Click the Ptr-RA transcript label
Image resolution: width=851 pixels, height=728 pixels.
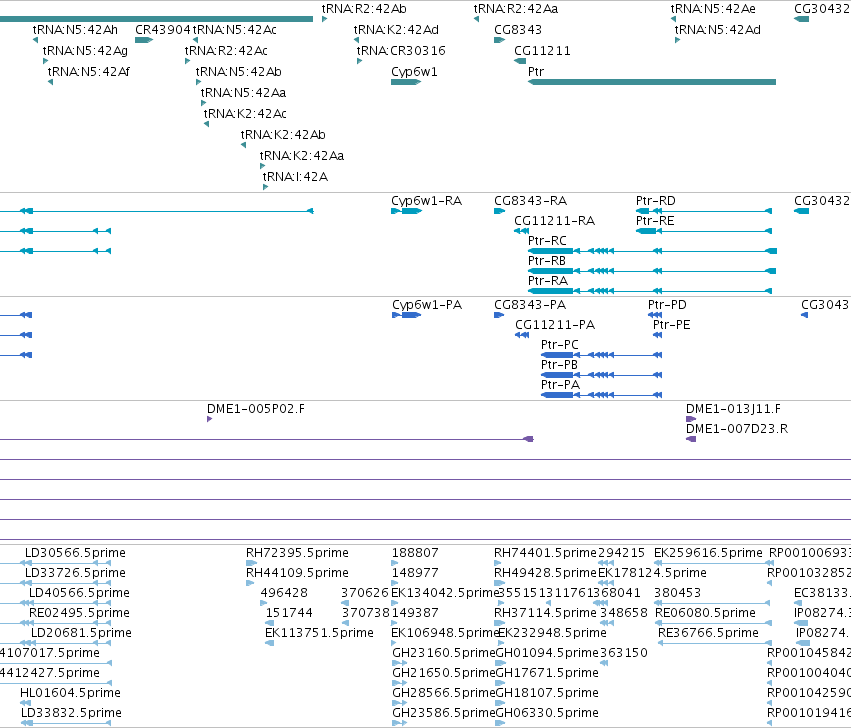[548, 281]
